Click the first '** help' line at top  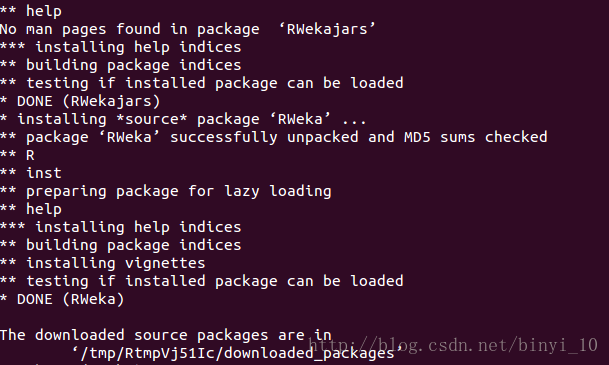(31, 11)
